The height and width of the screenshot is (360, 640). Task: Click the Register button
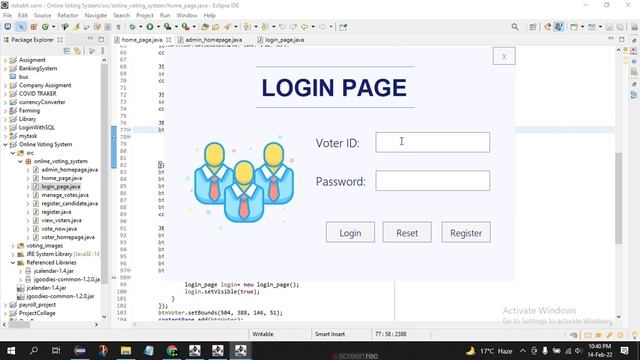[466, 233]
